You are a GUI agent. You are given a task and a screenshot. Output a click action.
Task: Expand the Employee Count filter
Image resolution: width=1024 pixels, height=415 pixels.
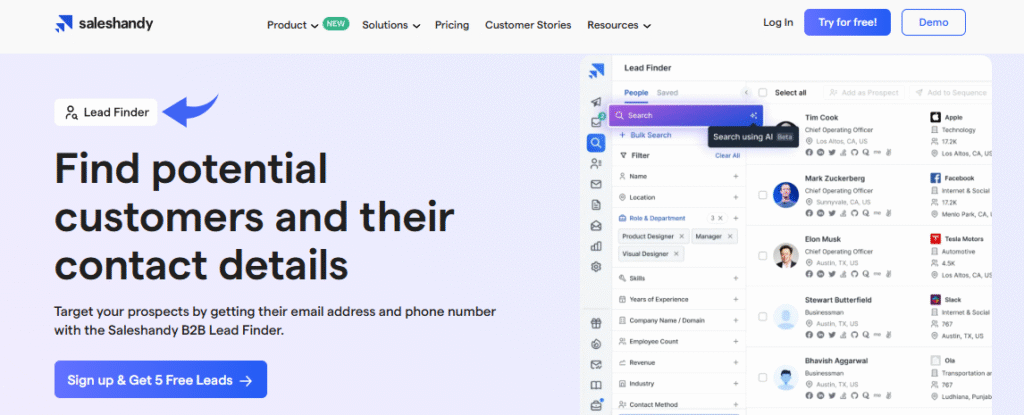tap(736, 341)
